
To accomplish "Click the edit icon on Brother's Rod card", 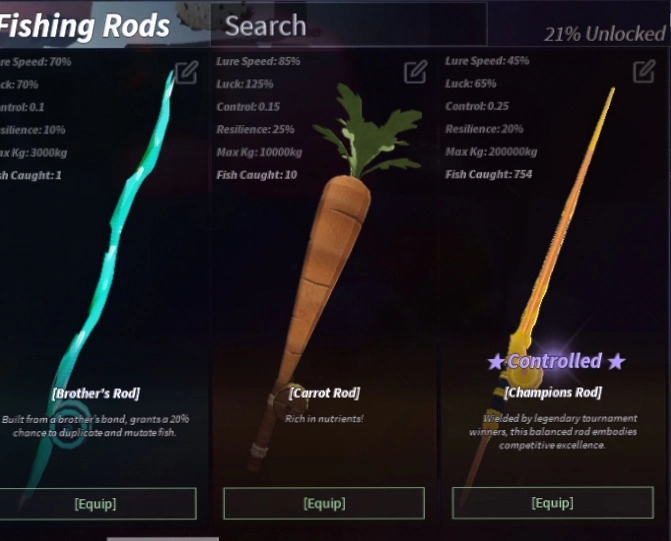I will click(x=186, y=73).
